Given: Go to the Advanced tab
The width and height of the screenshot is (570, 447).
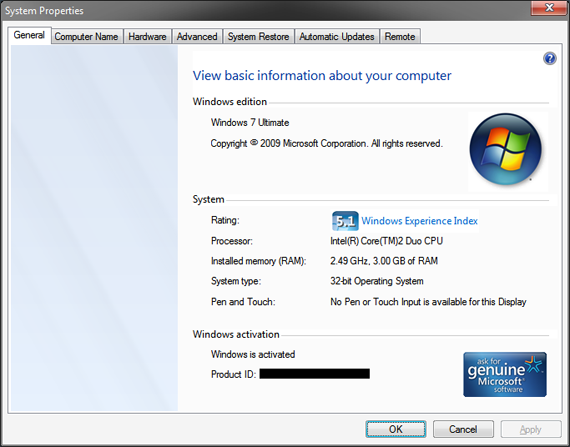Looking at the screenshot, I should 197,37.
